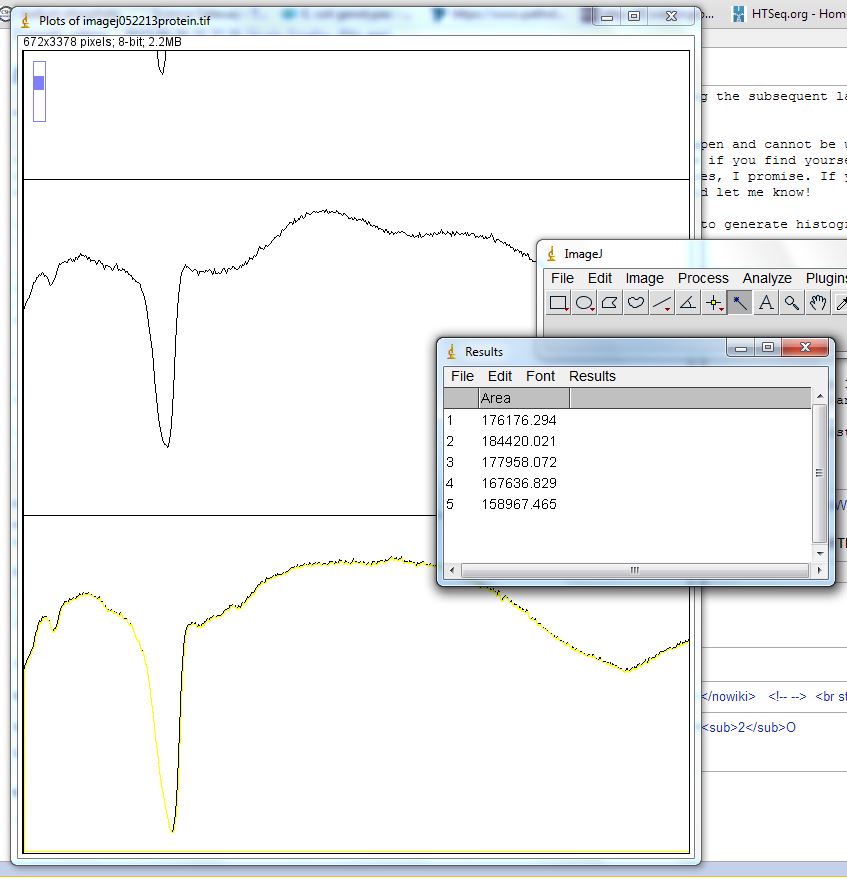Select the Point tool

coord(714,303)
